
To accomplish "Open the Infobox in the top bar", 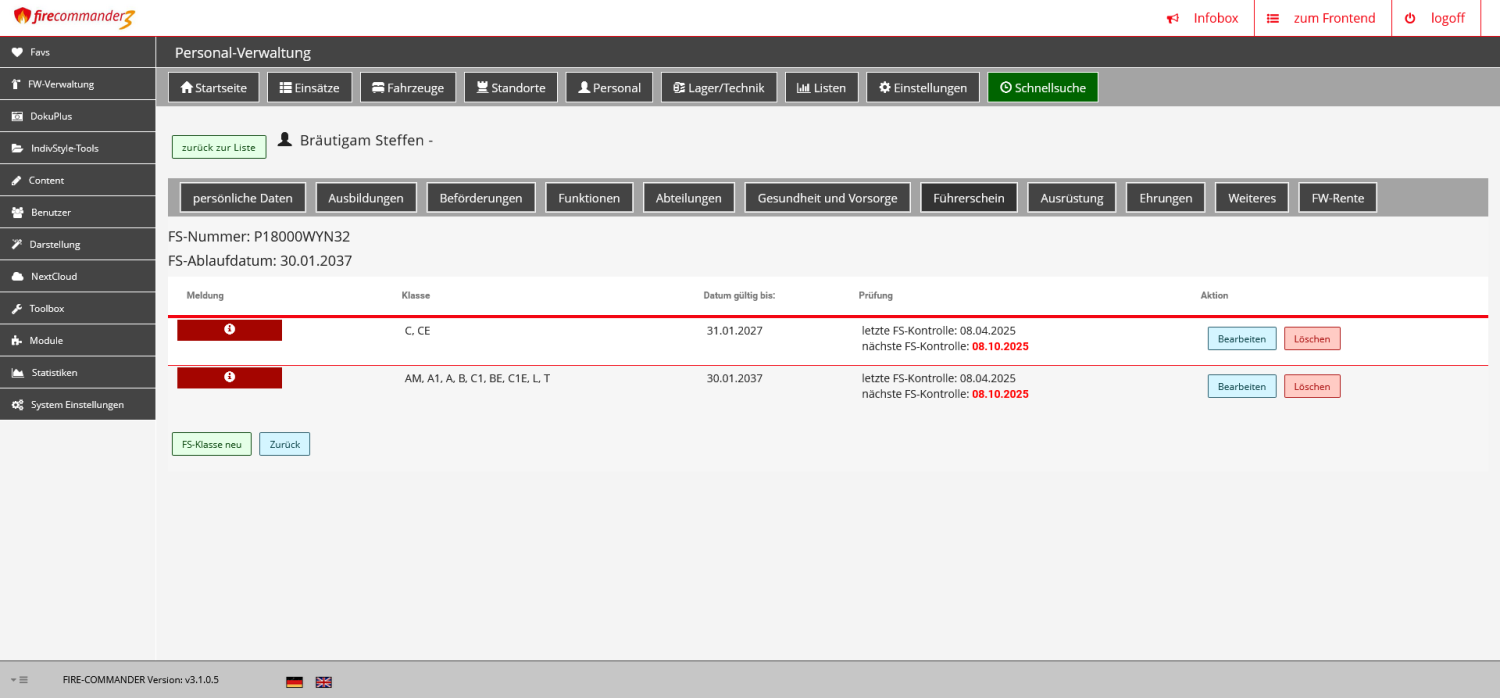I will point(1203,18).
